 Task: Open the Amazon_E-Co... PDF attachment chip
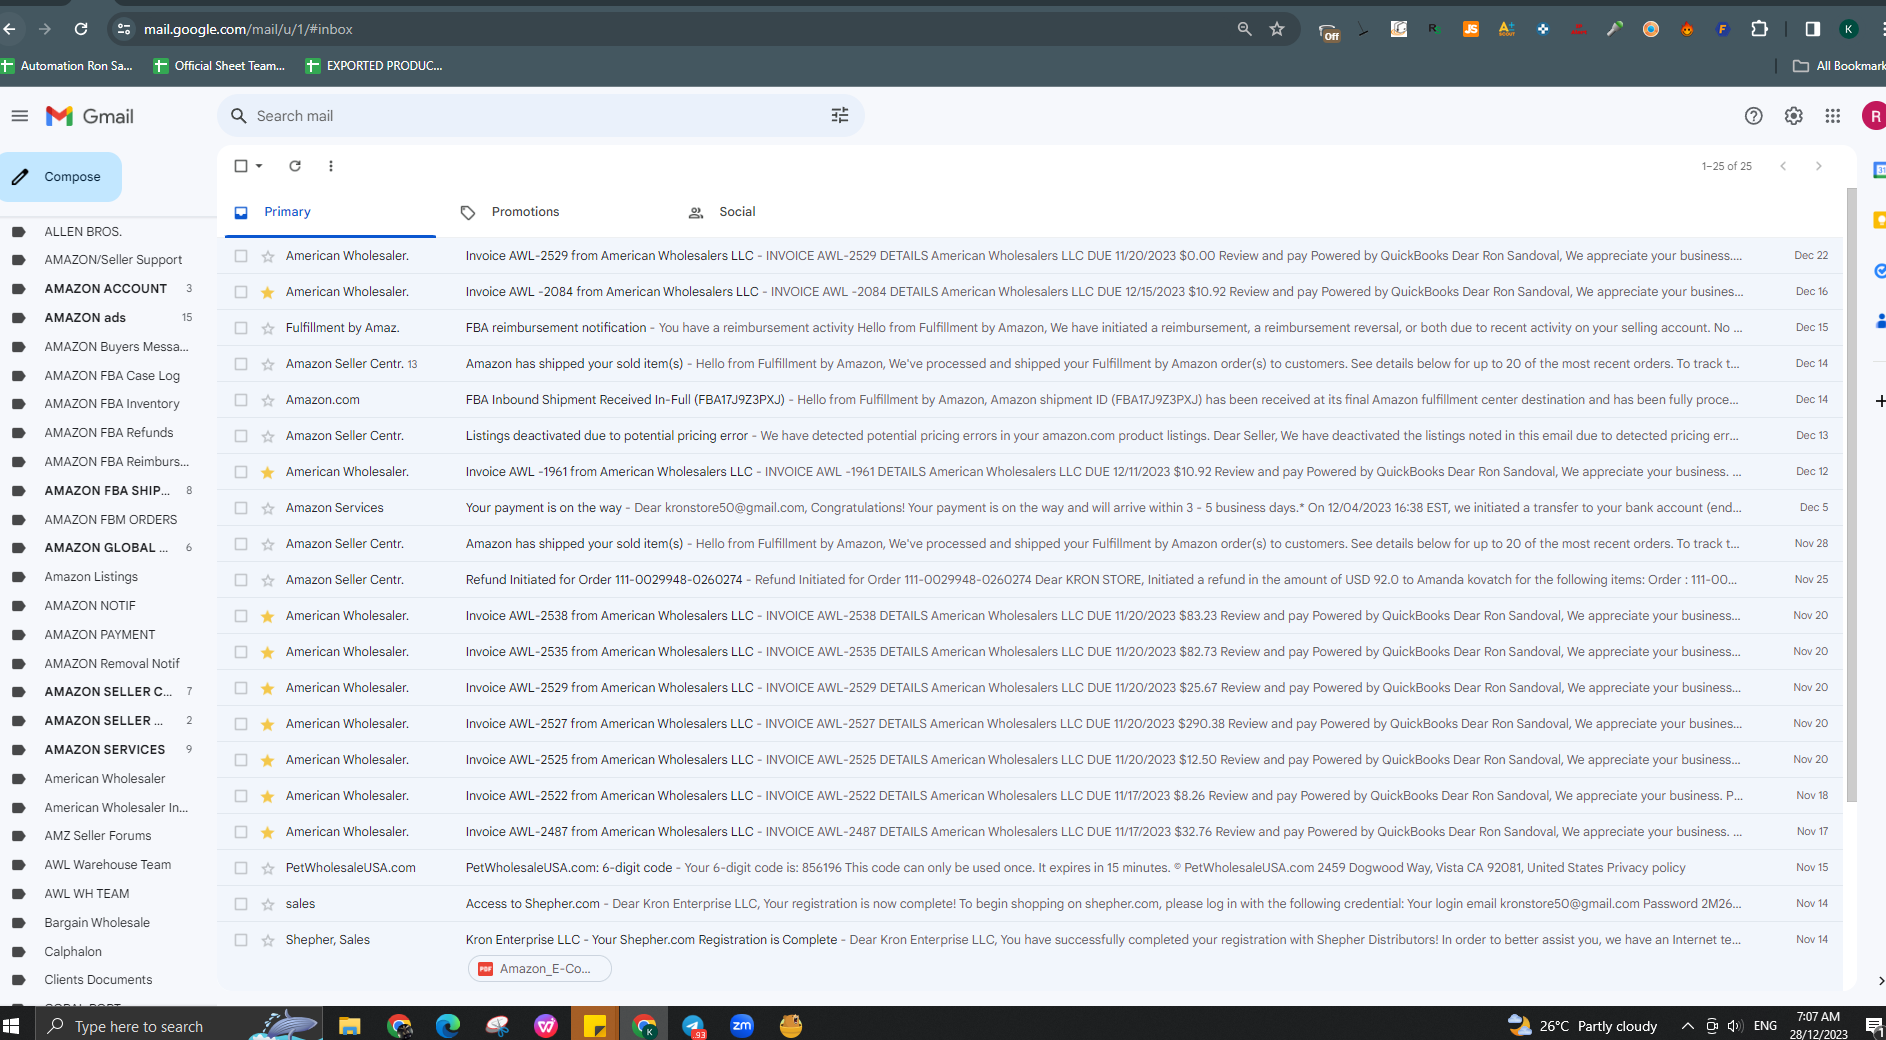click(540, 969)
